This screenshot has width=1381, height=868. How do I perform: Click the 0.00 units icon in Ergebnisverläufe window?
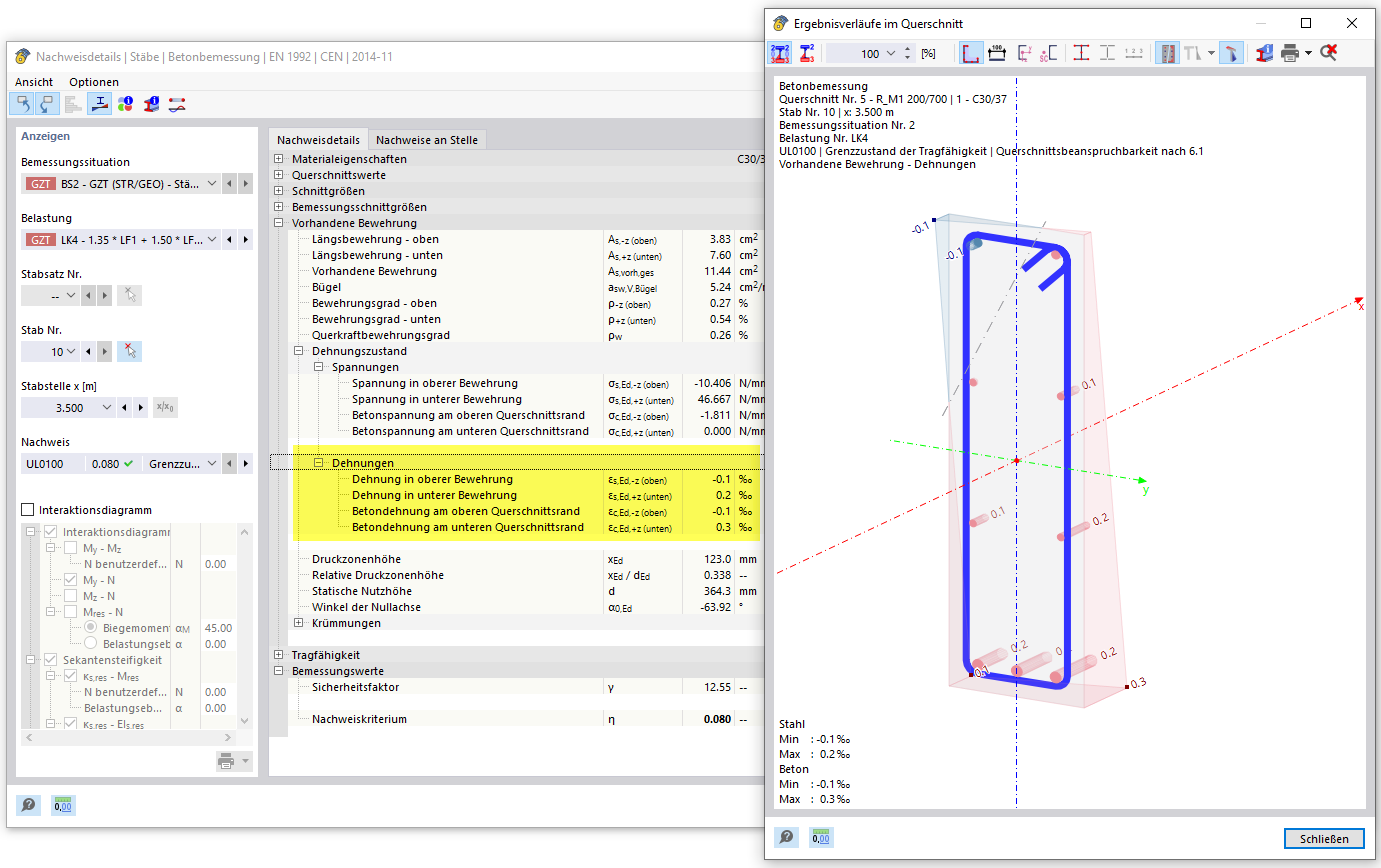821,837
